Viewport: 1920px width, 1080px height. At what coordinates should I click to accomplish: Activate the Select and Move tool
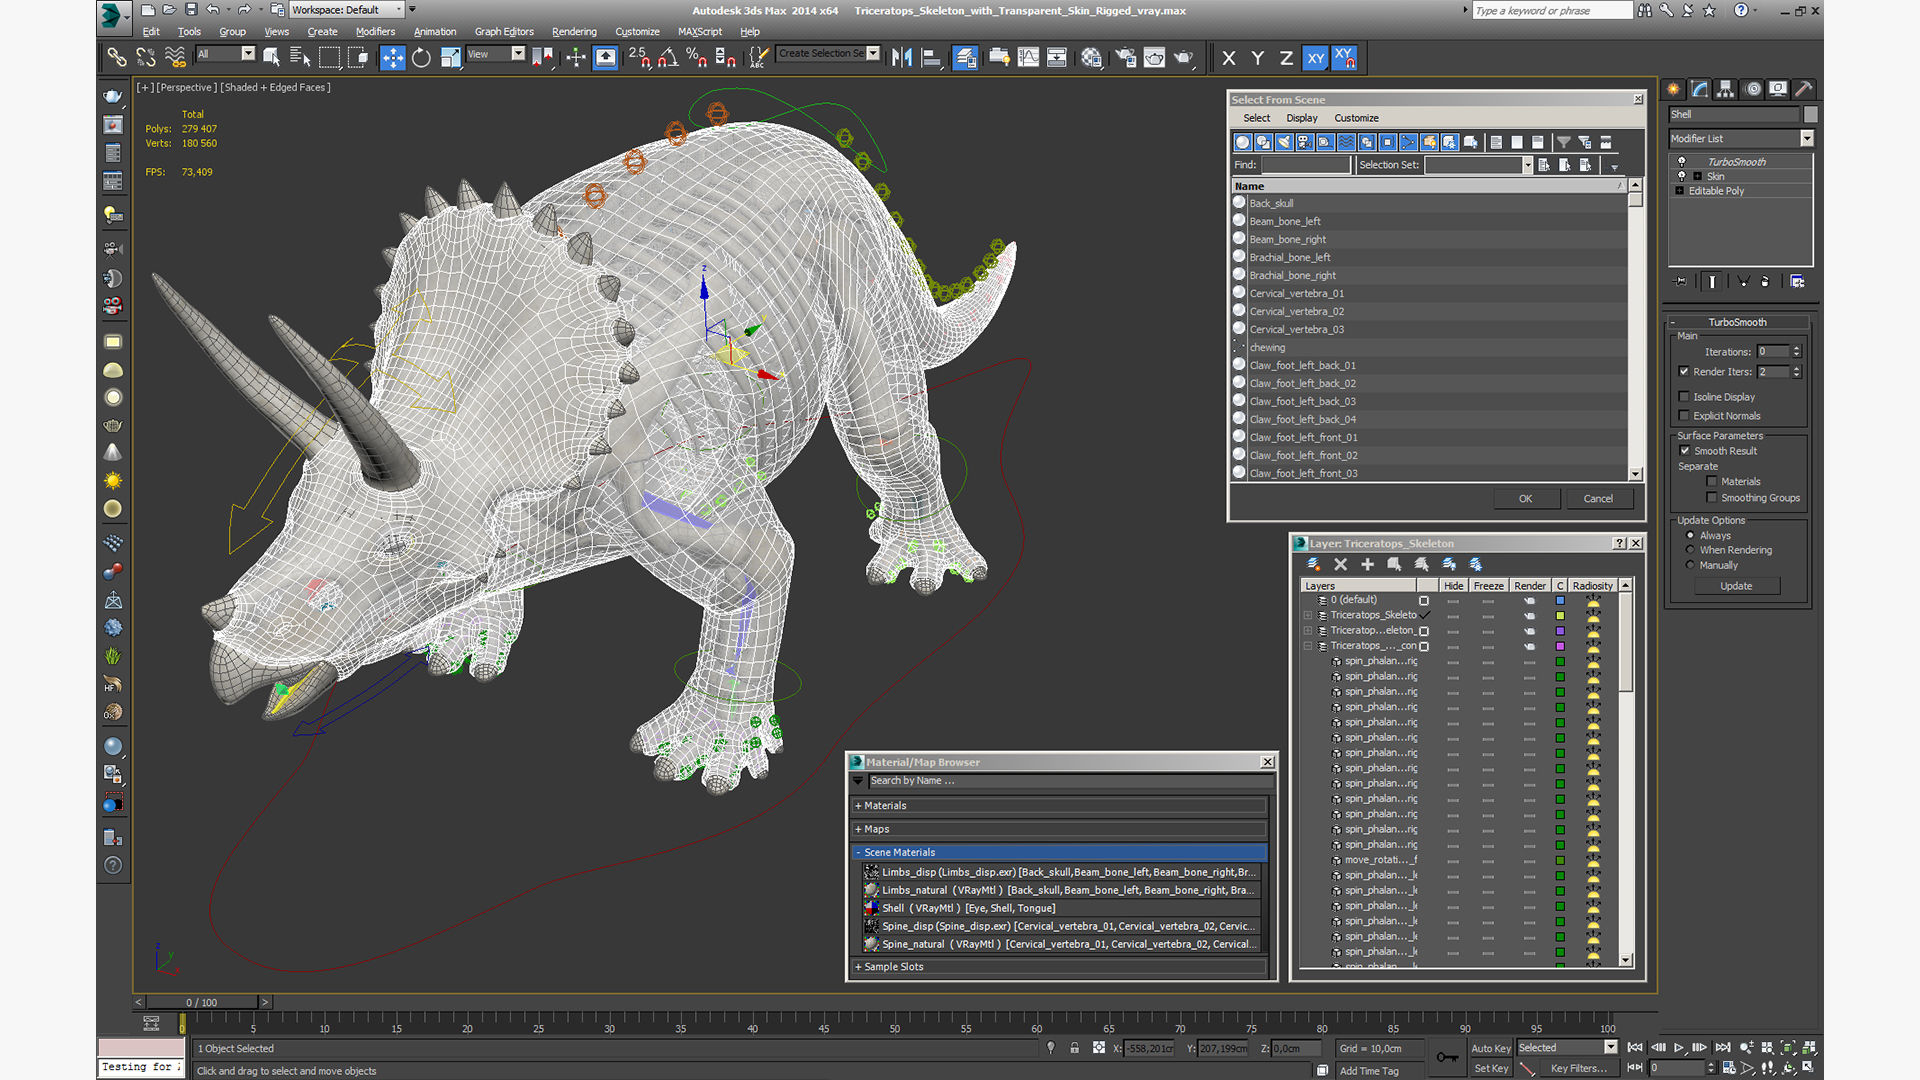pos(393,57)
